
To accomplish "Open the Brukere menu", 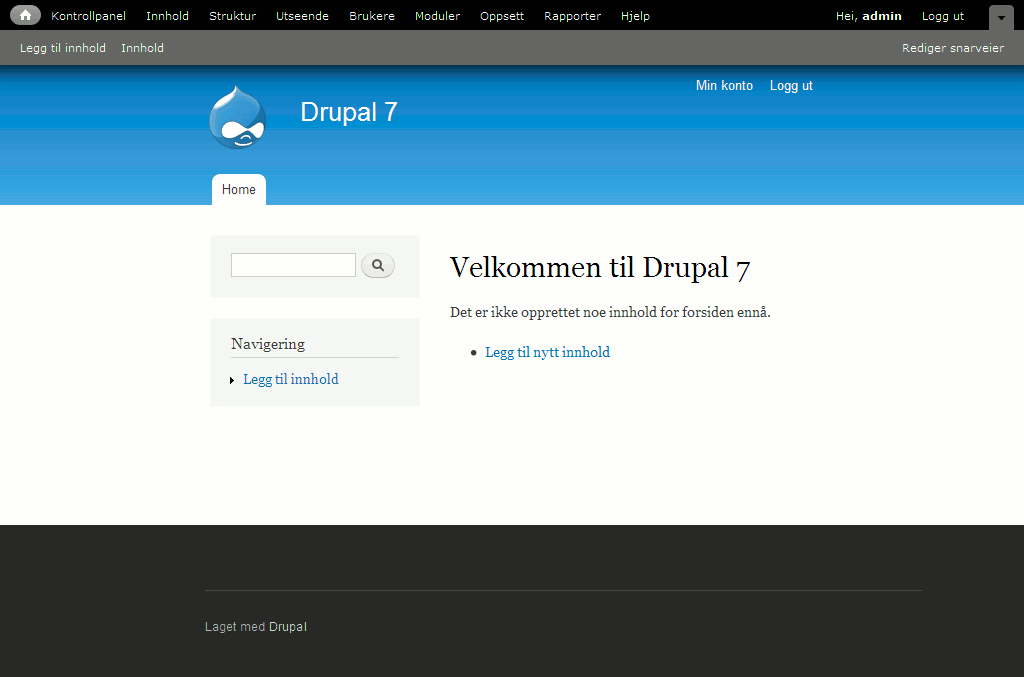I will [371, 15].
